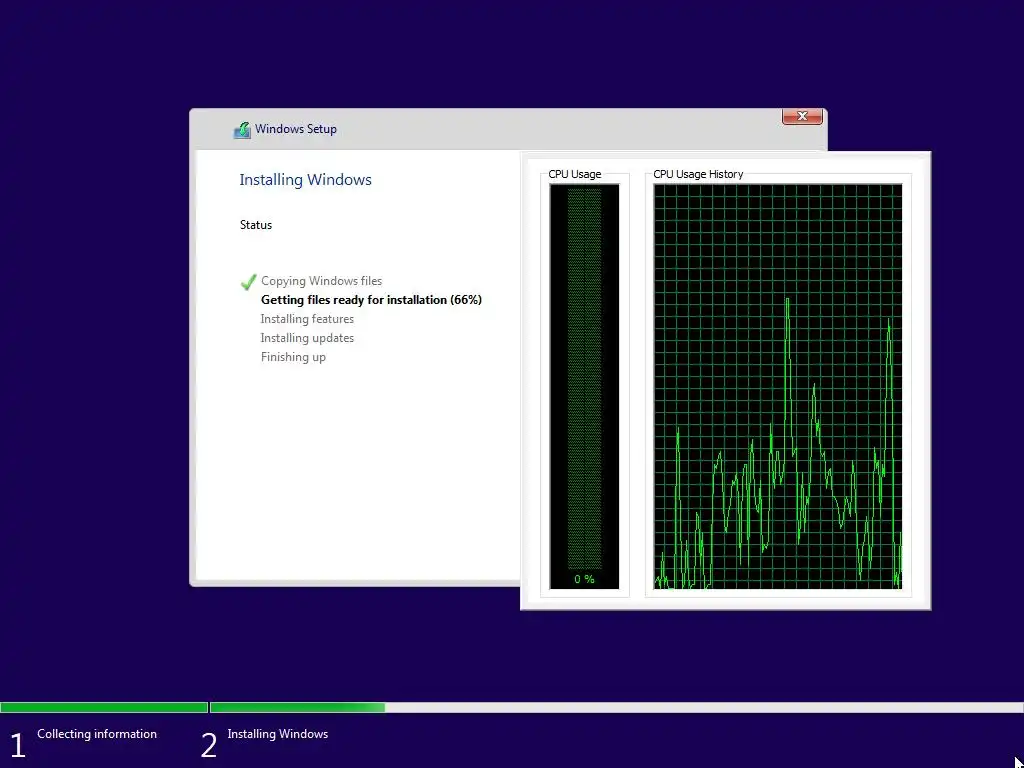Click the 'CPU Usage History' group label
The image size is (1024, 768).
click(x=698, y=174)
